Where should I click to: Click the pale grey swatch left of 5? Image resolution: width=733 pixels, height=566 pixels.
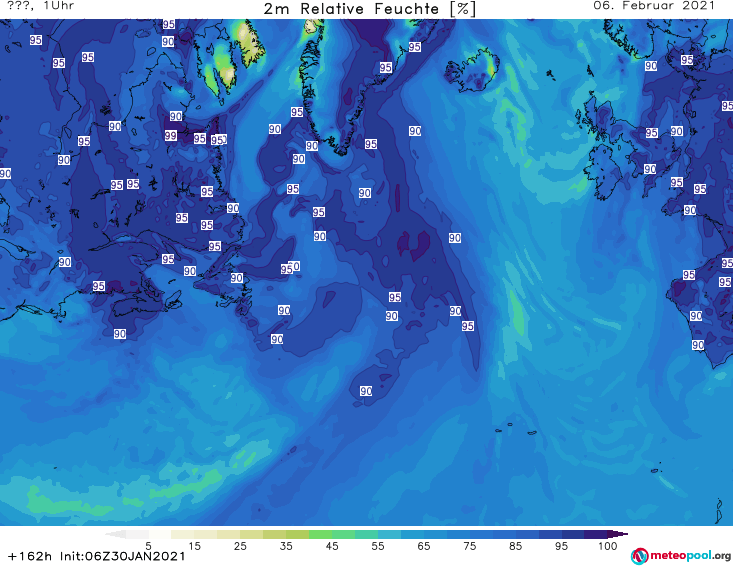pyautogui.click(x=137, y=534)
